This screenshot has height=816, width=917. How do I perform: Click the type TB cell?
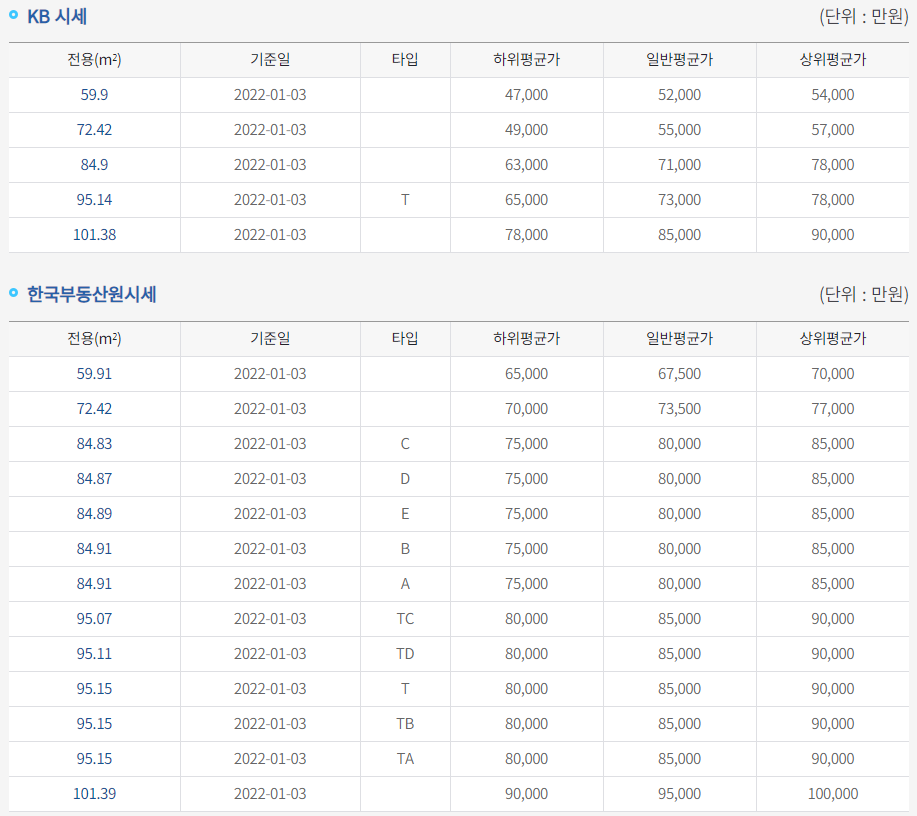tap(405, 724)
